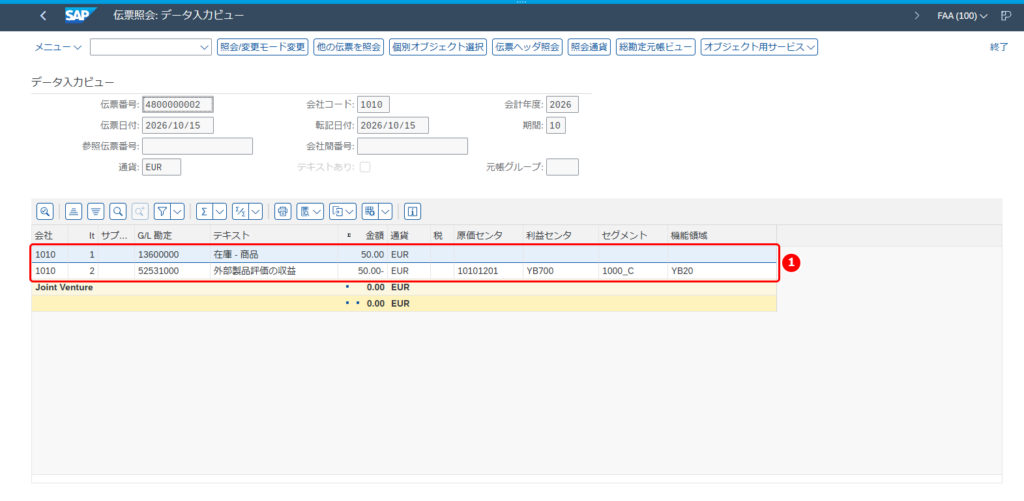Click the header icon right of FAA (100)

coord(1006,16)
